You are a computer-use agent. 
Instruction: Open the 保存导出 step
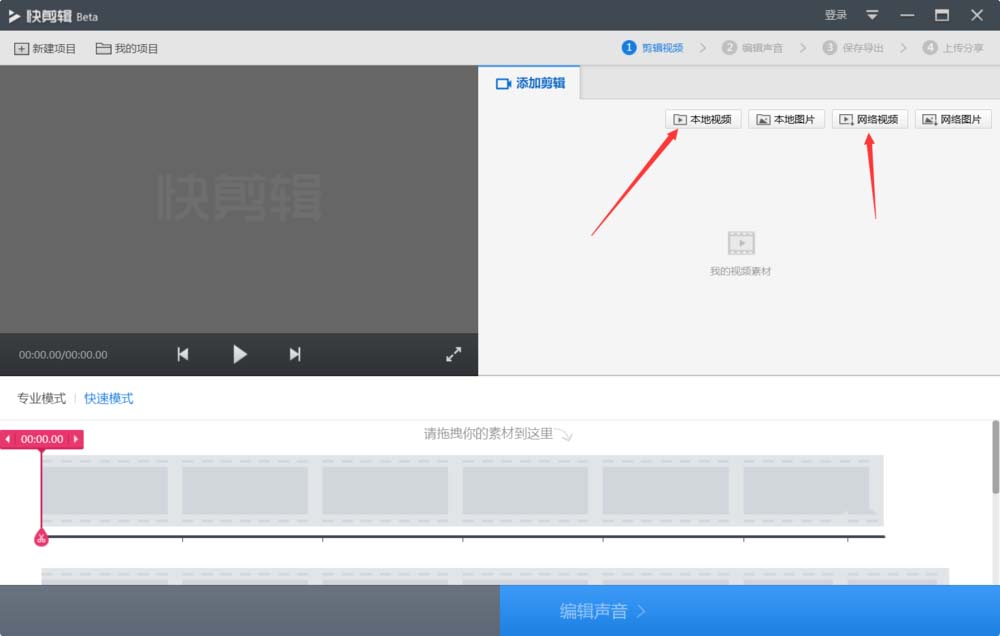855,46
